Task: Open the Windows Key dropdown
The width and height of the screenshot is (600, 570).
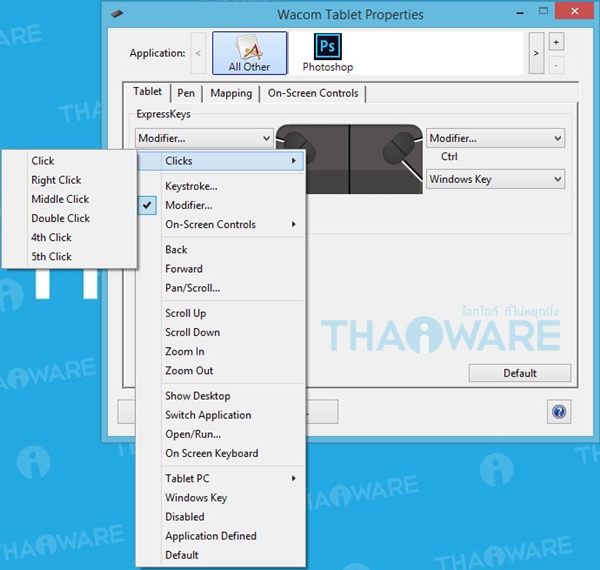Action: [x=496, y=179]
